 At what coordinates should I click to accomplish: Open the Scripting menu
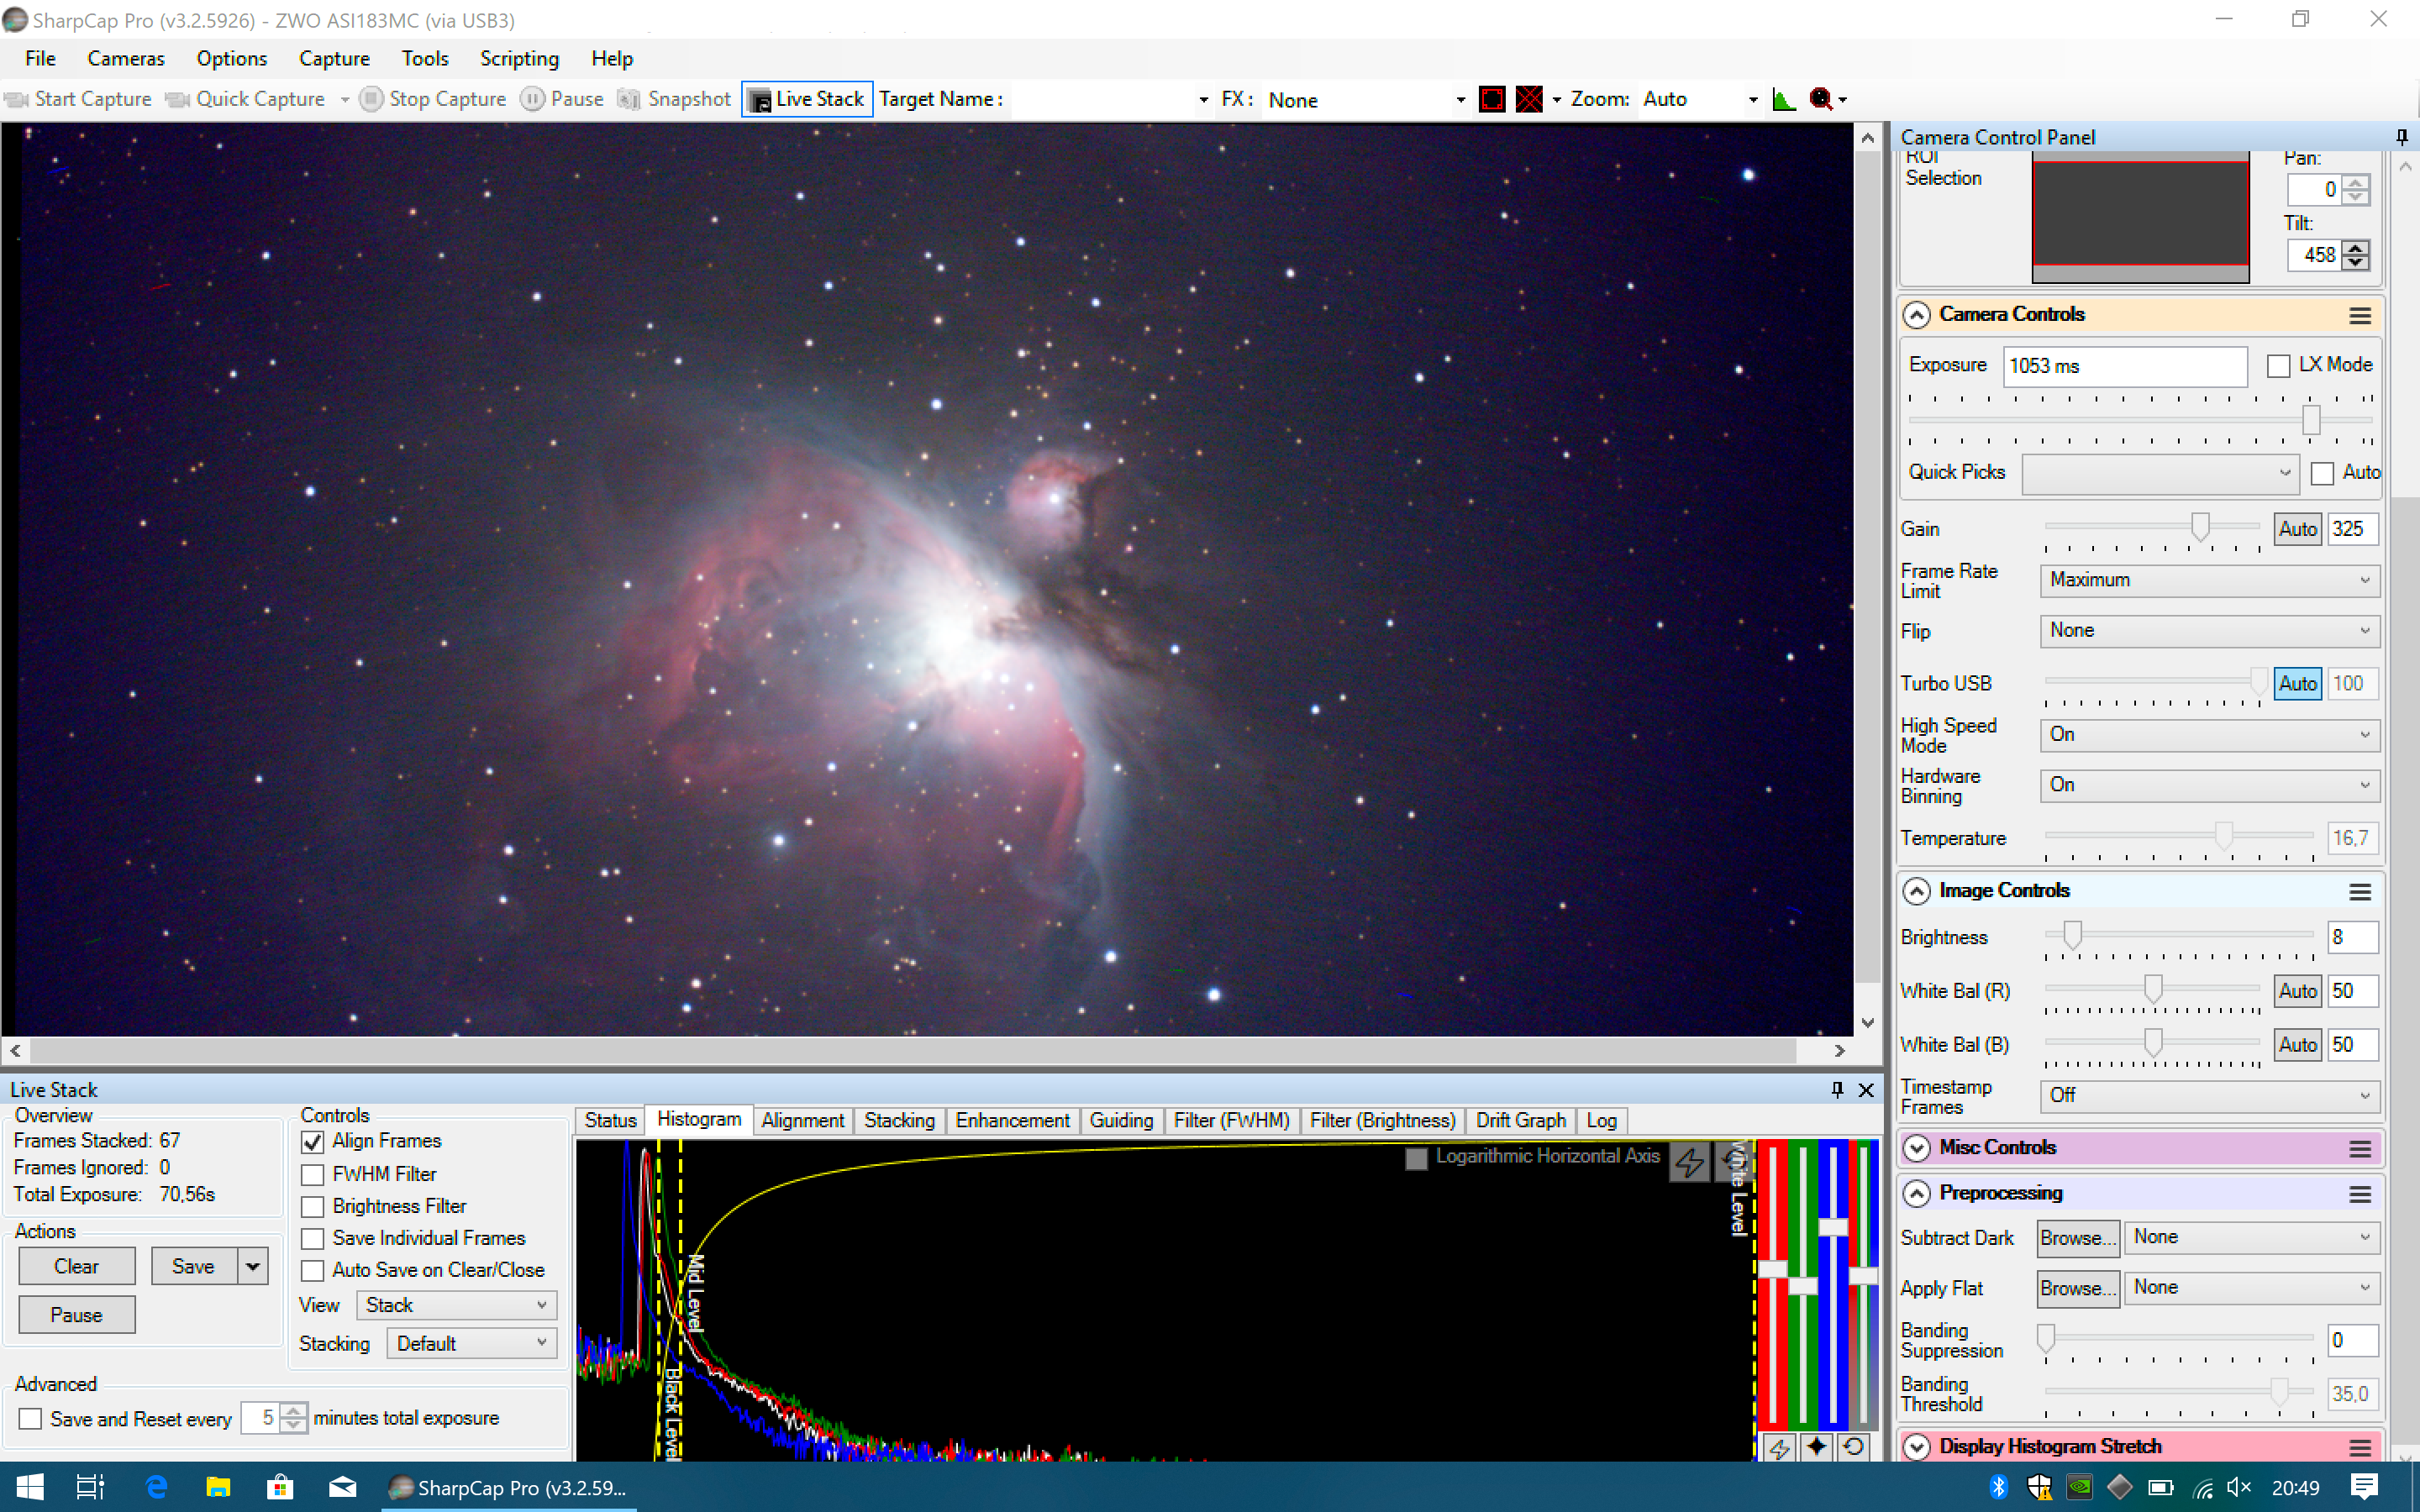coord(519,59)
